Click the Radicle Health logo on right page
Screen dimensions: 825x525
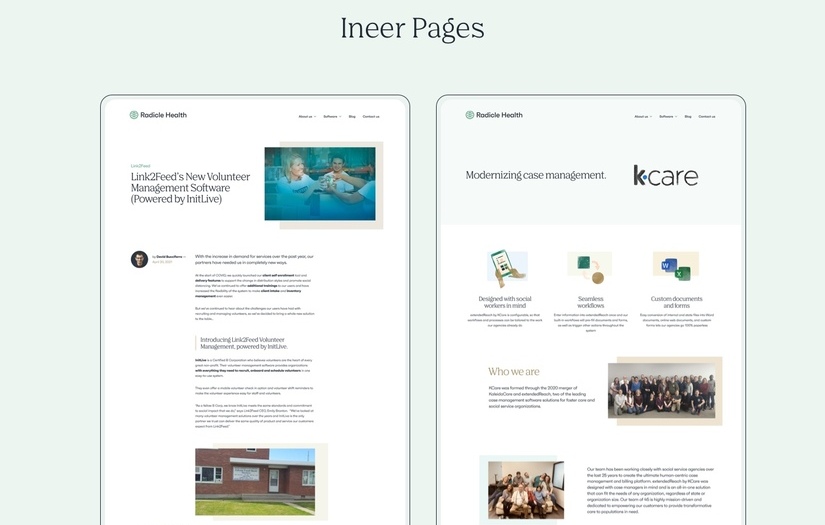(494, 115)
